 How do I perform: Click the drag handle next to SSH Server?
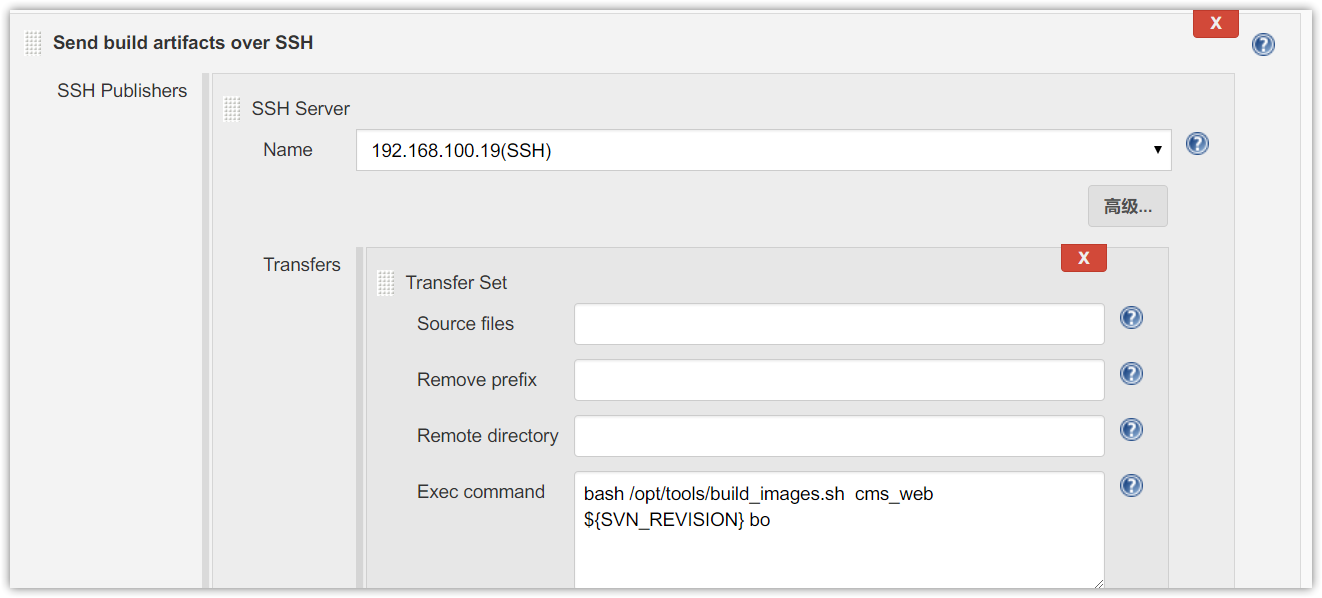pyautogui.click(x=232, y=108)
